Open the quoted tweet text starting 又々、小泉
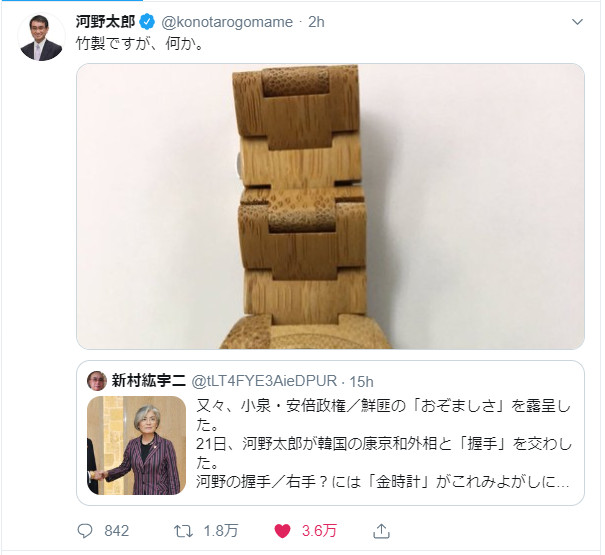This screenshot has width=605, height=555. click(x=383, y=444)
